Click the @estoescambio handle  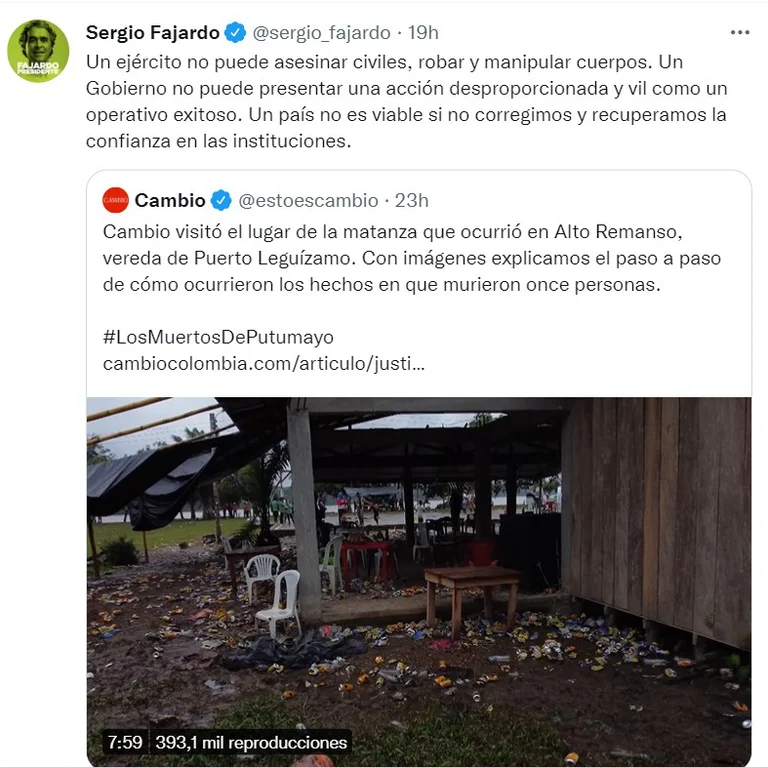coord(308,200)
